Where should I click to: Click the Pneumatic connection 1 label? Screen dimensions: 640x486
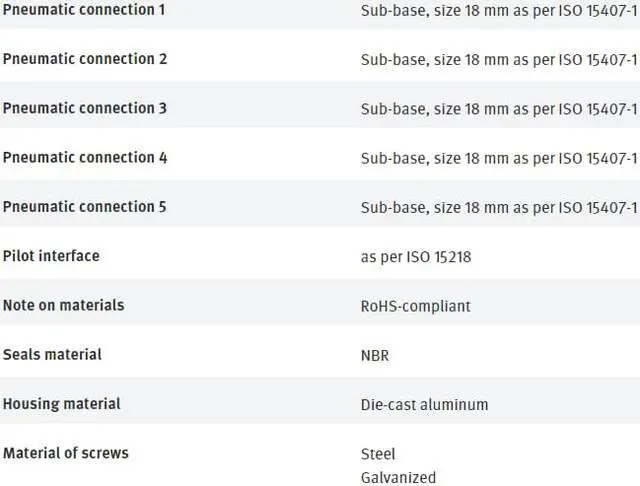tap(85, 9)
